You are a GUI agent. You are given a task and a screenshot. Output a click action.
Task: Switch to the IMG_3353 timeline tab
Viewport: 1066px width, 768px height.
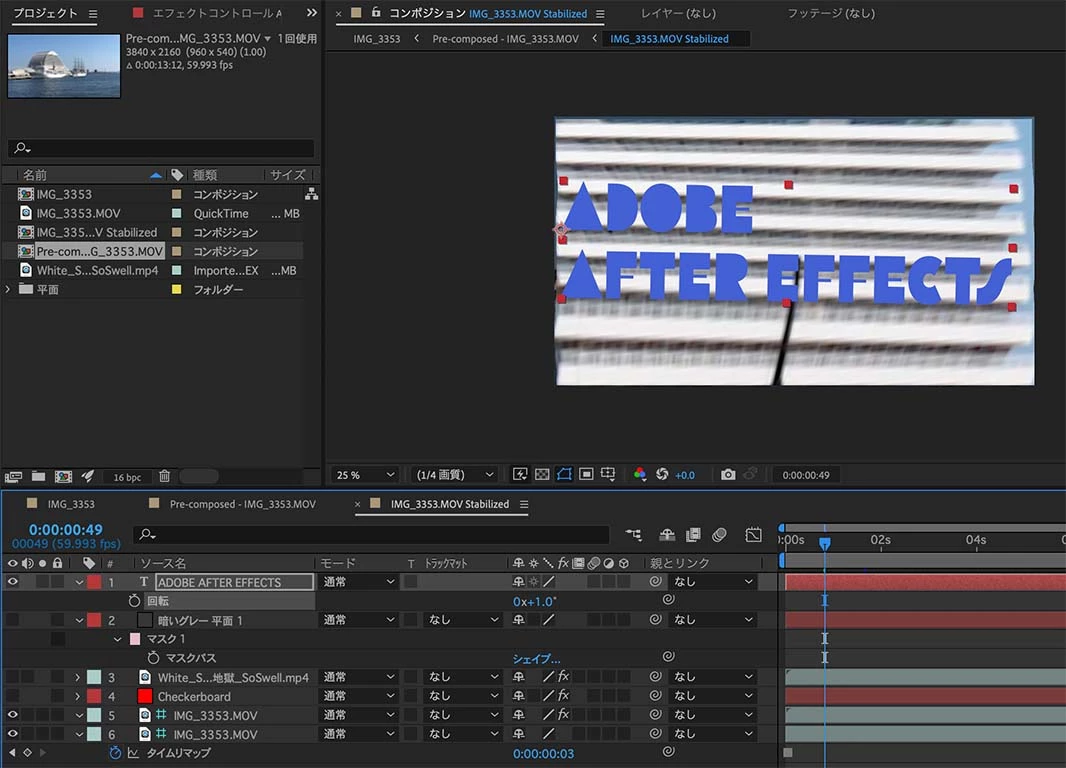pos(71,504)
